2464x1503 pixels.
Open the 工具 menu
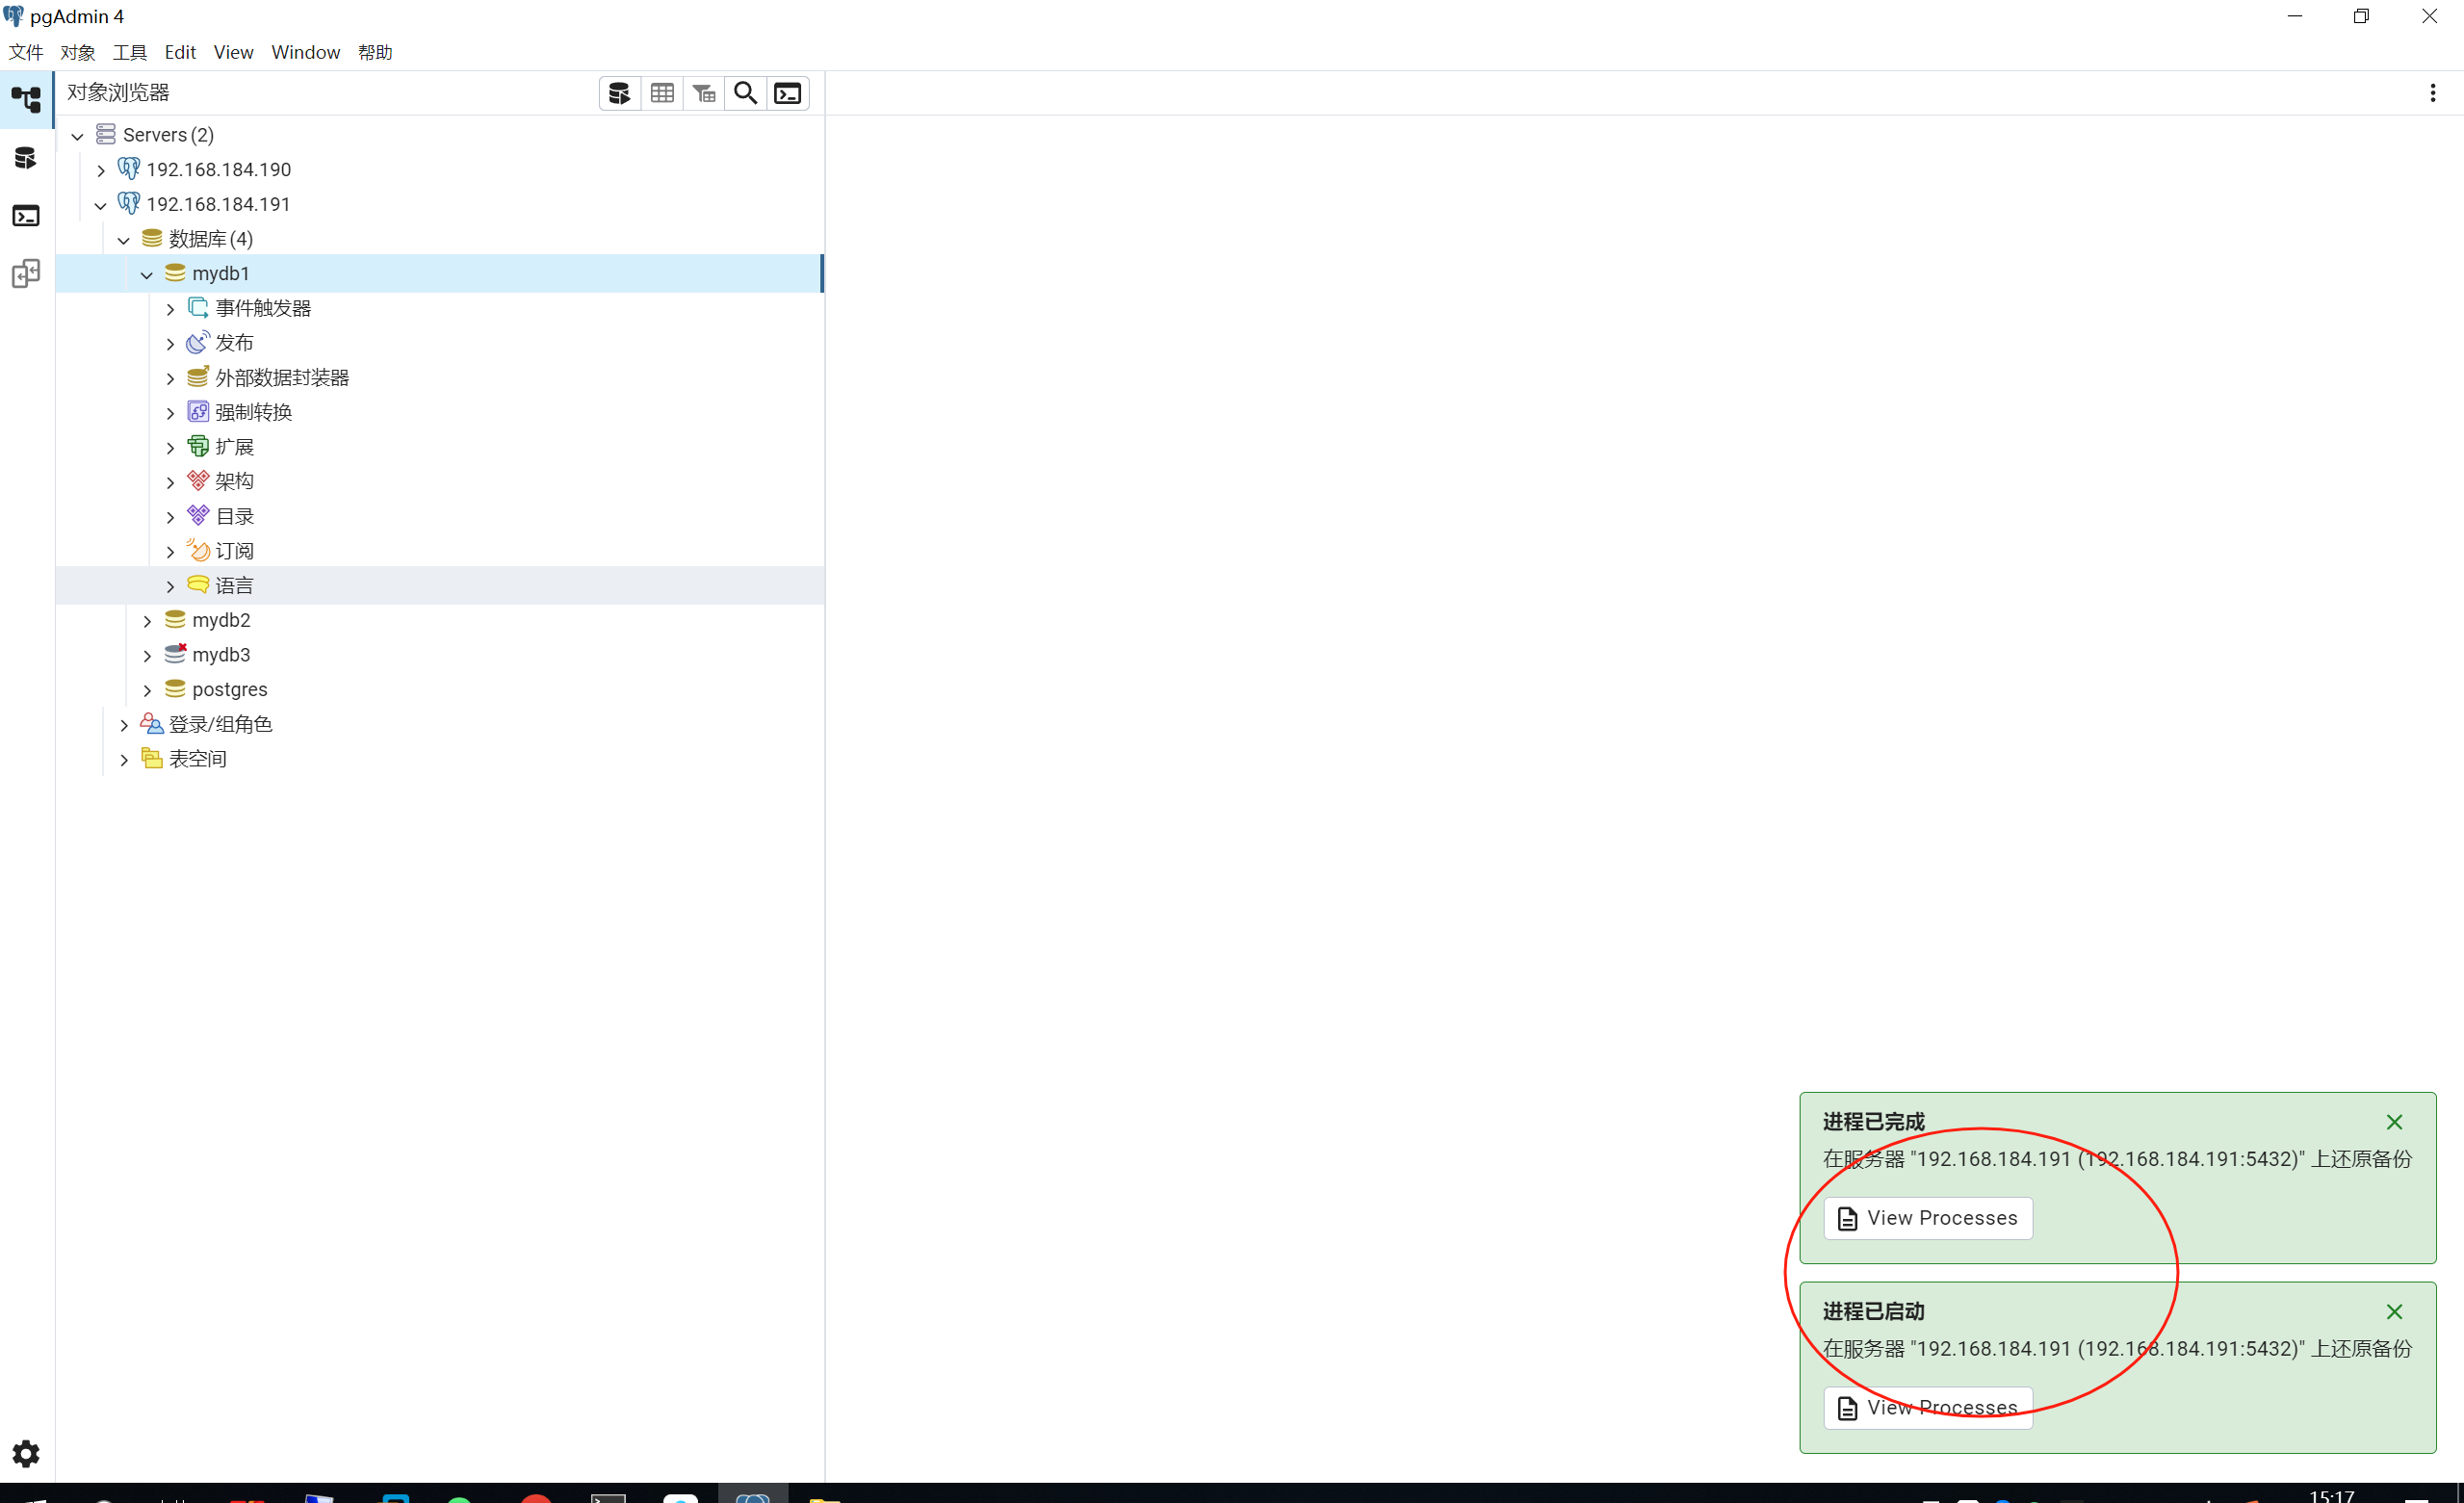coord(129,53)
